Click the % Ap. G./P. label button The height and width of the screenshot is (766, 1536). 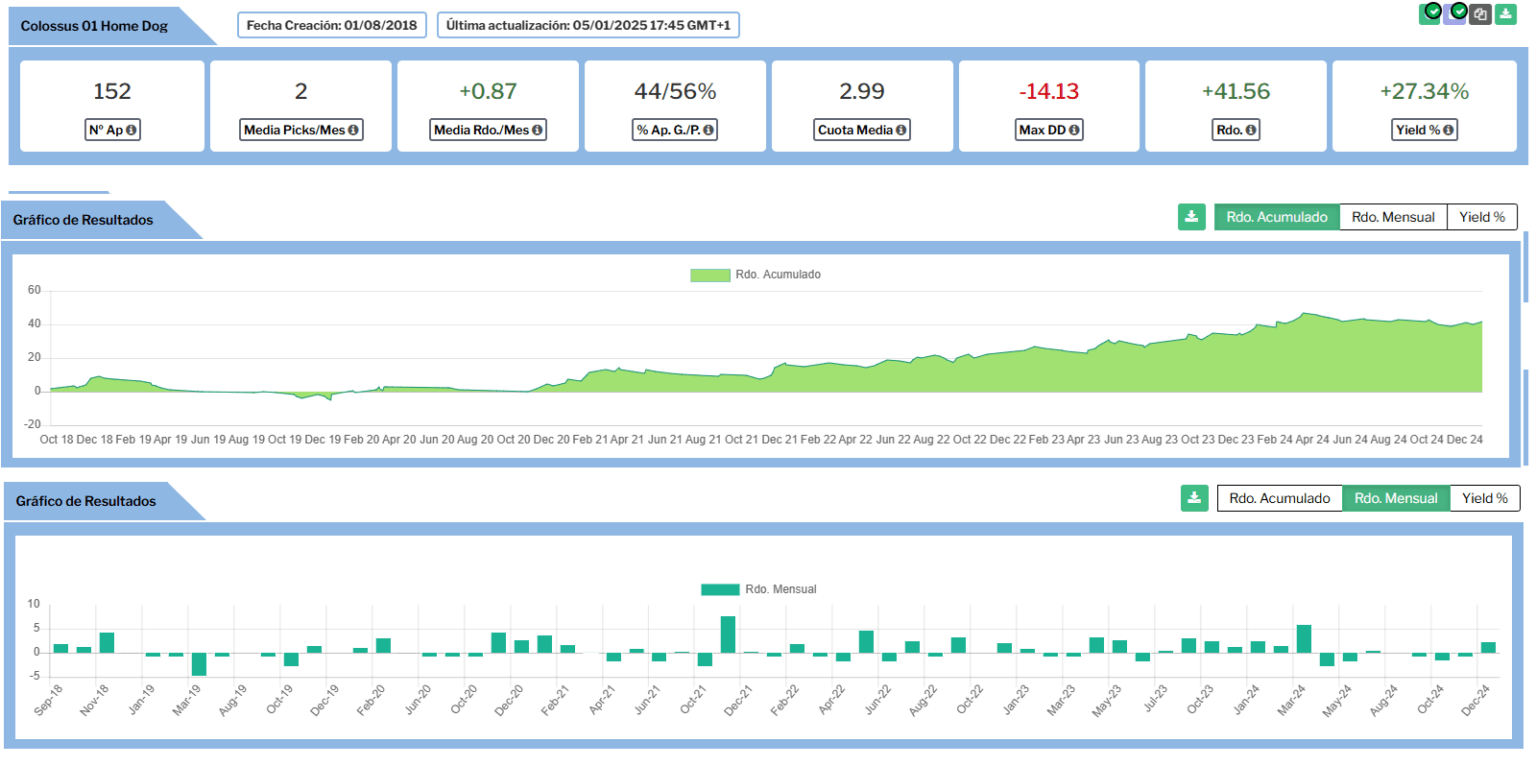point(675,129)
